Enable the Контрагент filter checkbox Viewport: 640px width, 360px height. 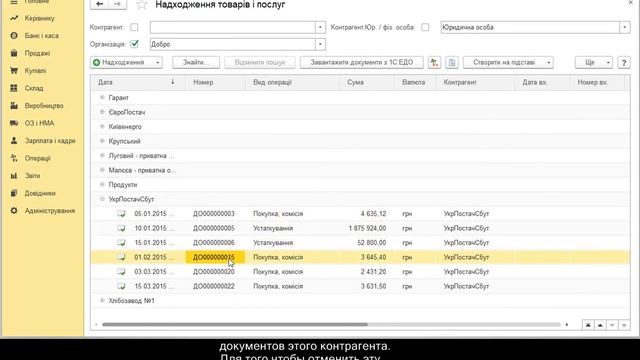point(134,27)
